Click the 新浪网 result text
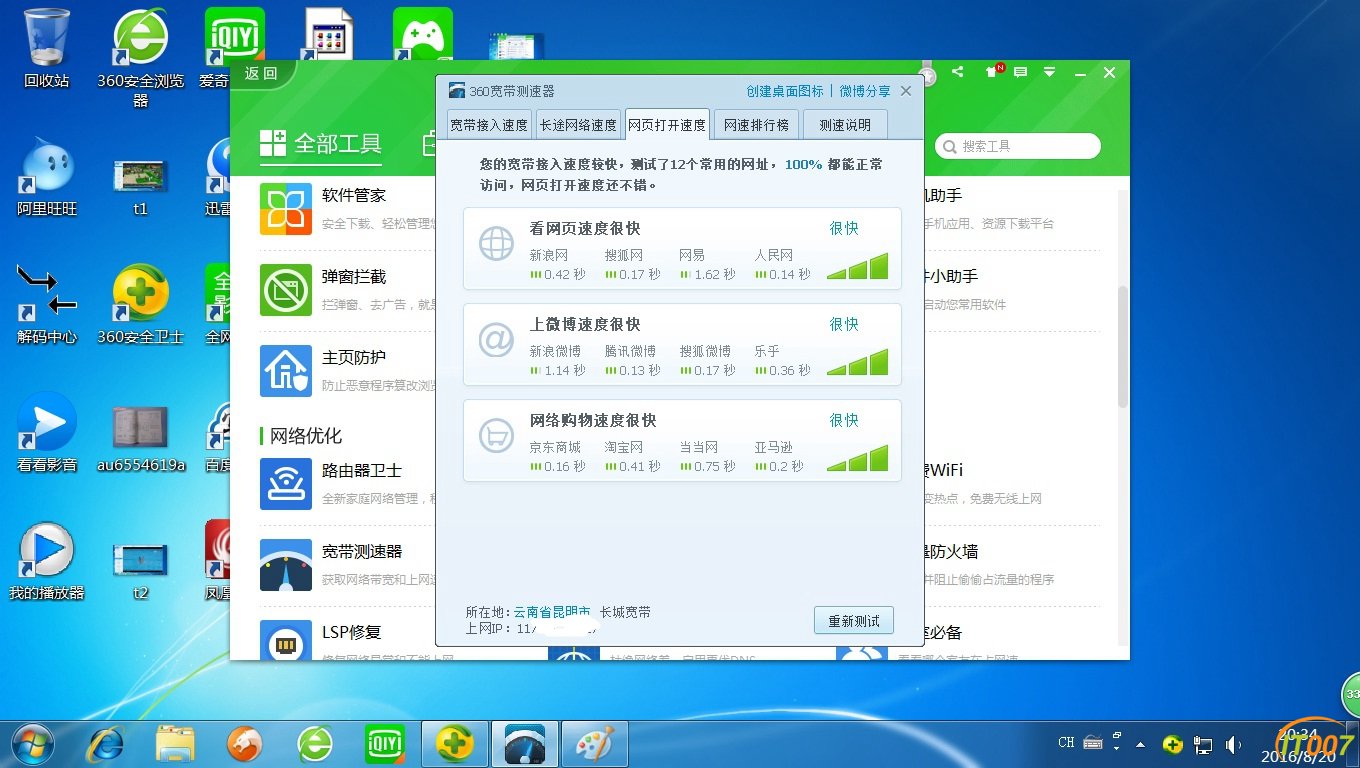 tap(548, 255)
